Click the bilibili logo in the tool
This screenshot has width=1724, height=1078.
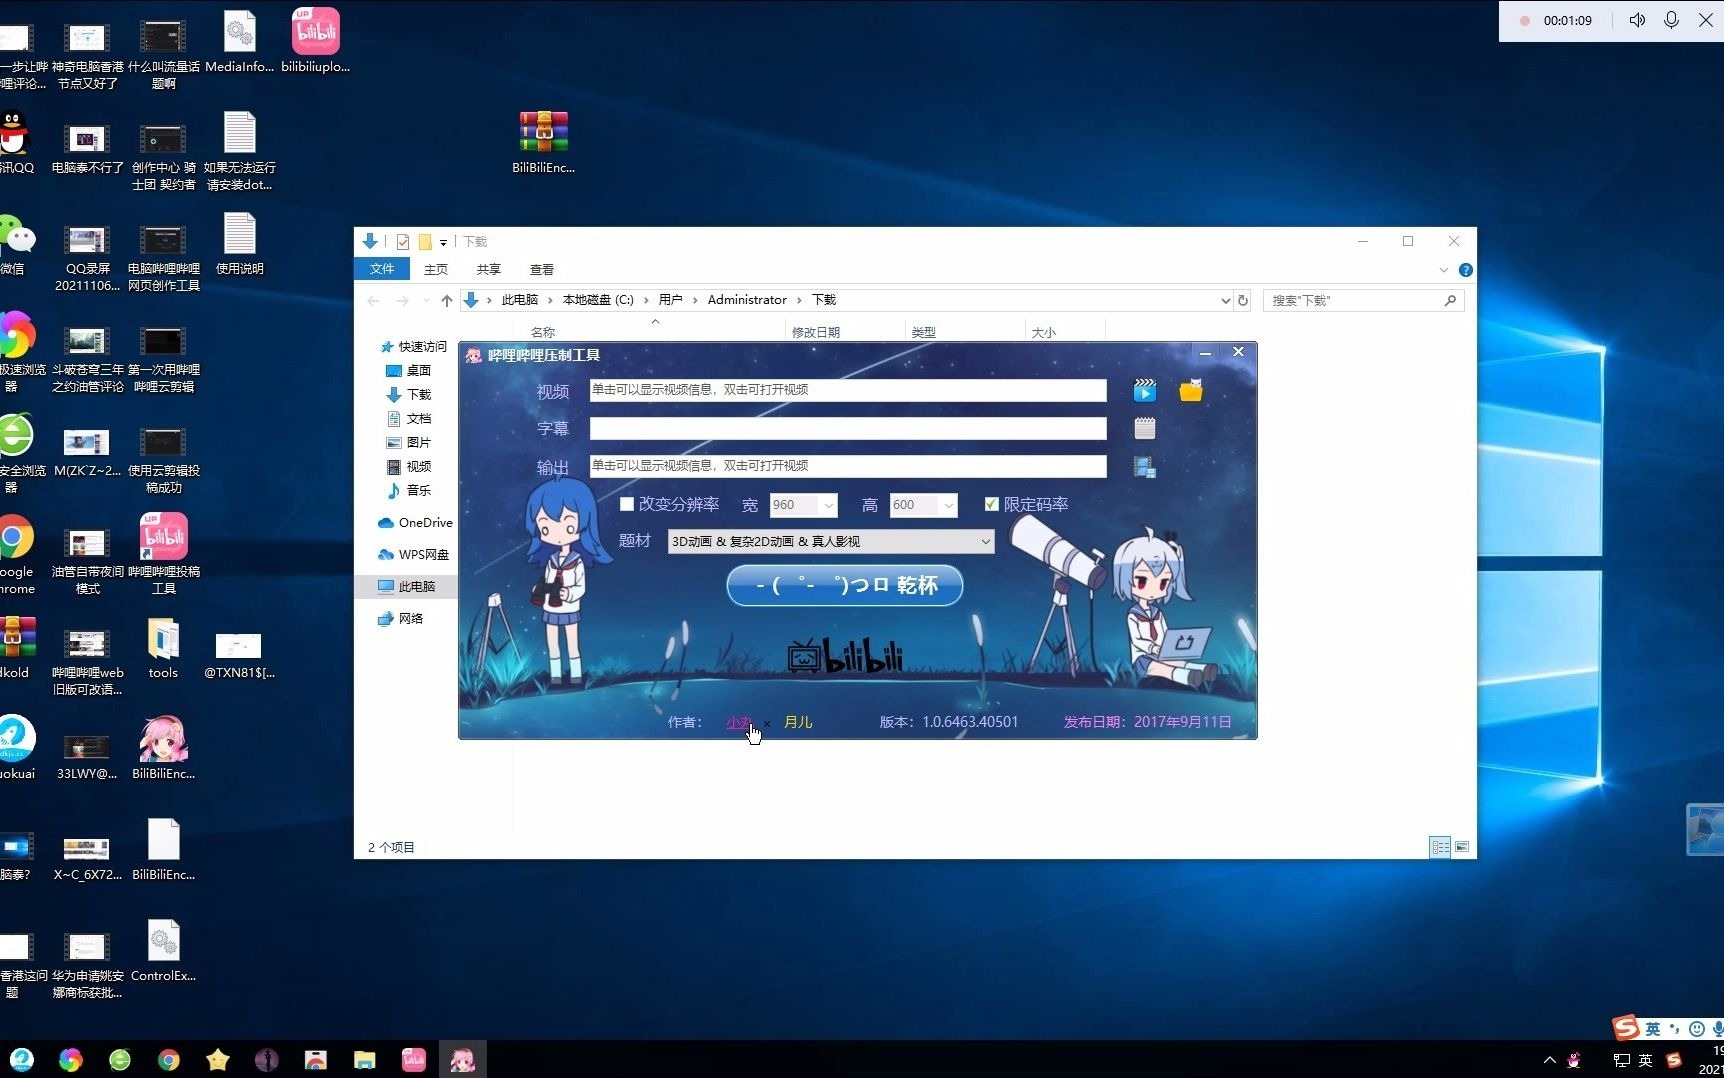pos(845,655)
